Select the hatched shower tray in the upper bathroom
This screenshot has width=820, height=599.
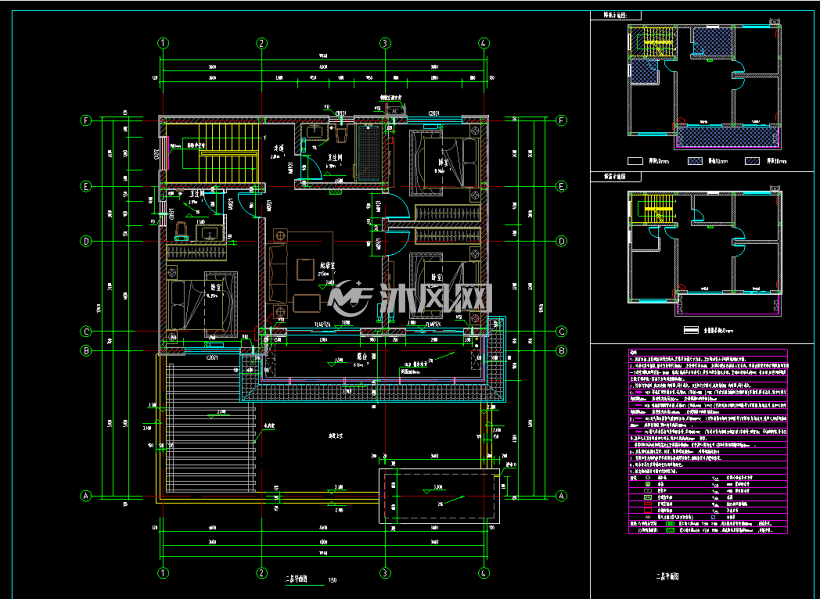[x=370, y=153]
